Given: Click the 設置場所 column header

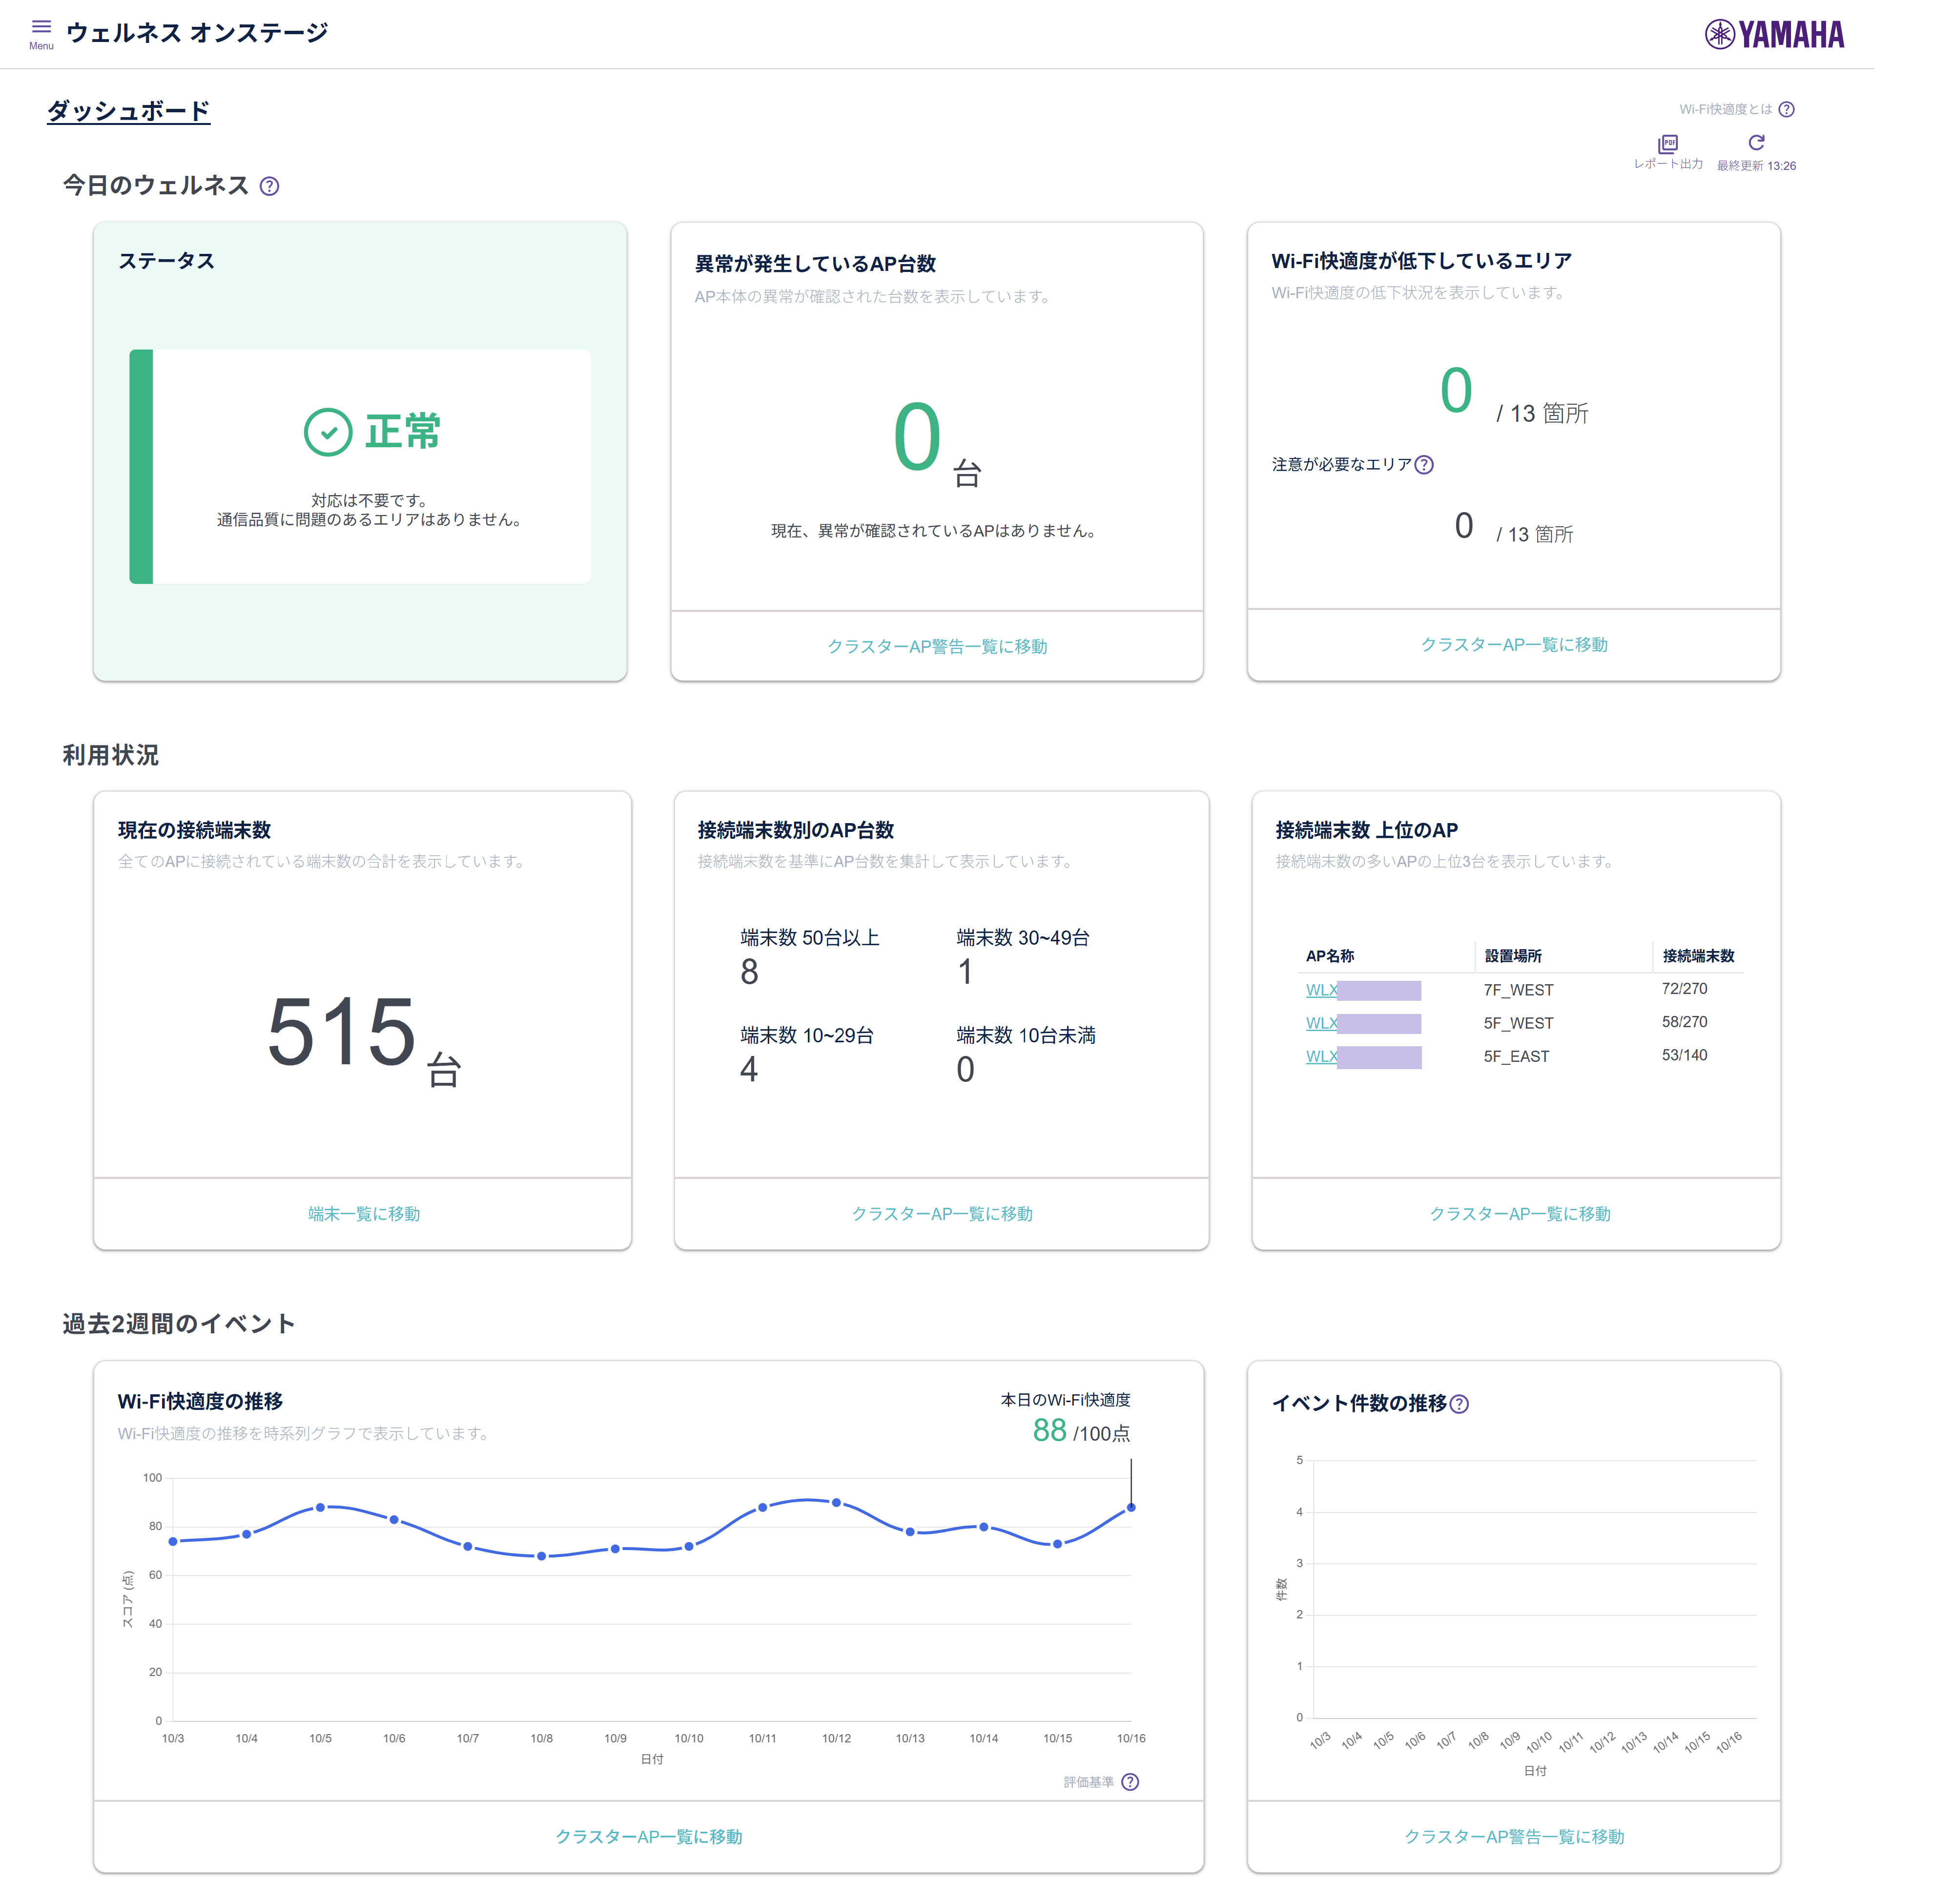Looking at the screenshot, I should (1513, 956).
